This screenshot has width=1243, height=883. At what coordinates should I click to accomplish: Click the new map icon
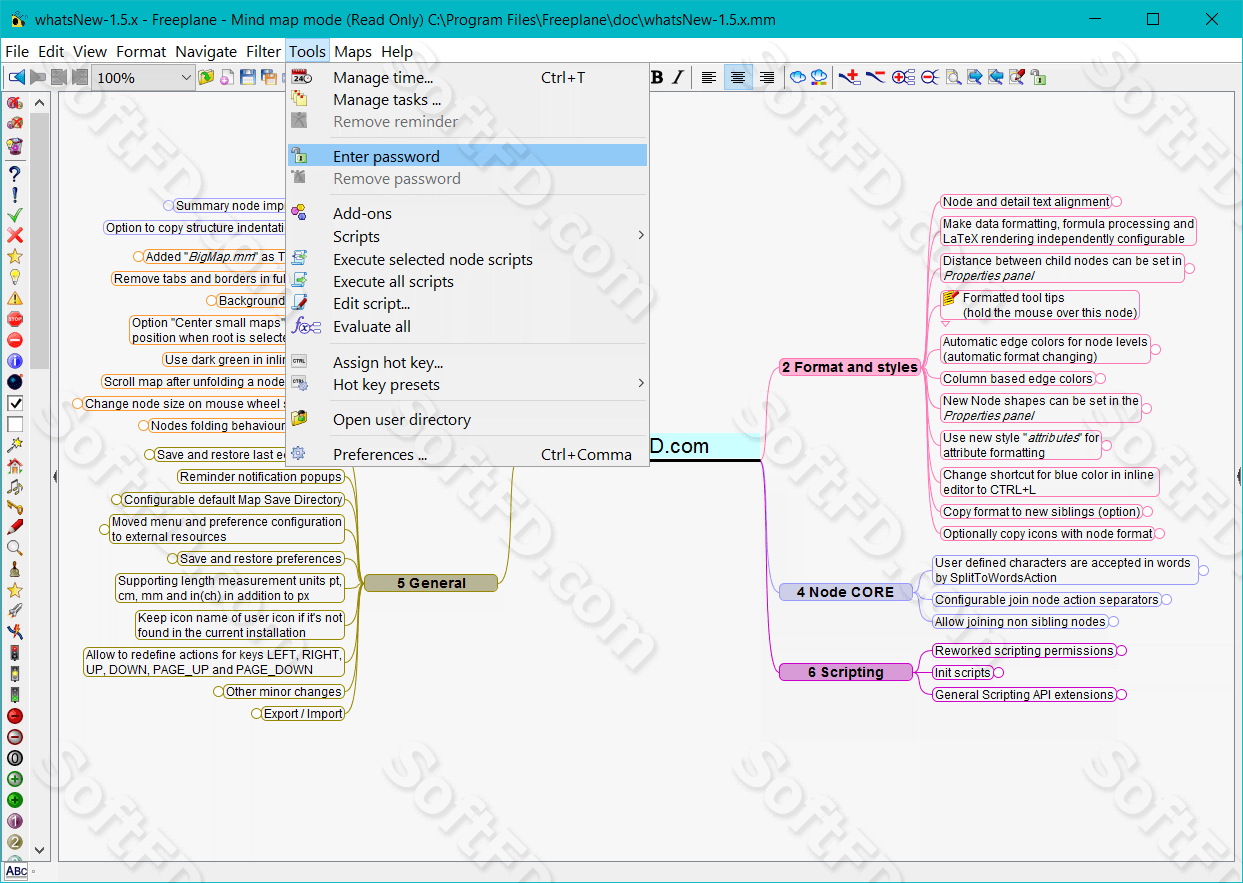(227, 77)
